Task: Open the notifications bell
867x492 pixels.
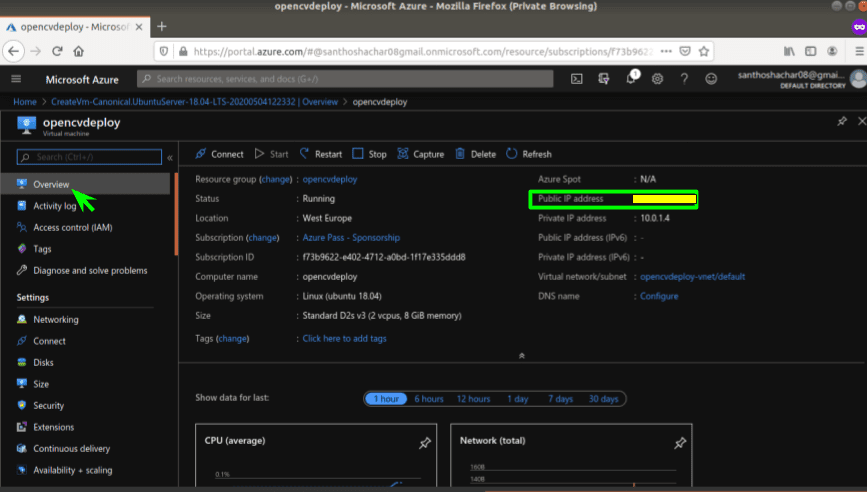Action: [x=631, y=78]
